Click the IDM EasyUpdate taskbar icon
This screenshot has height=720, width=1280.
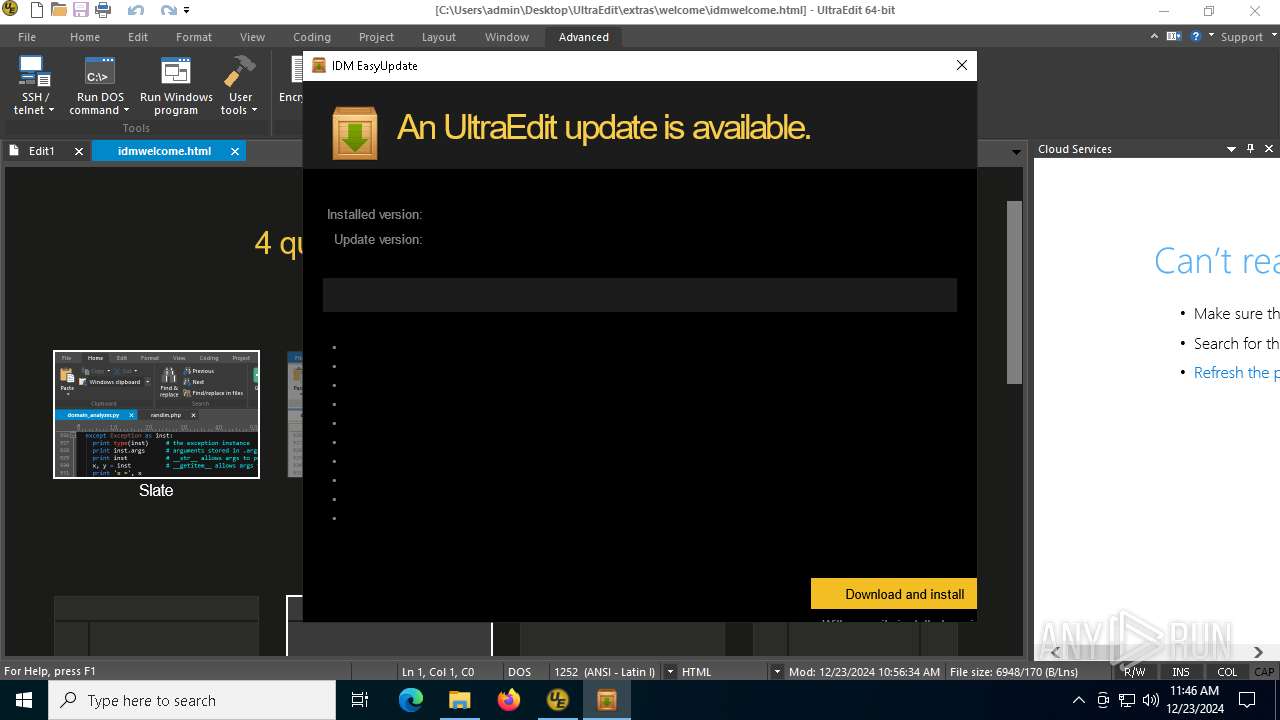606,700
